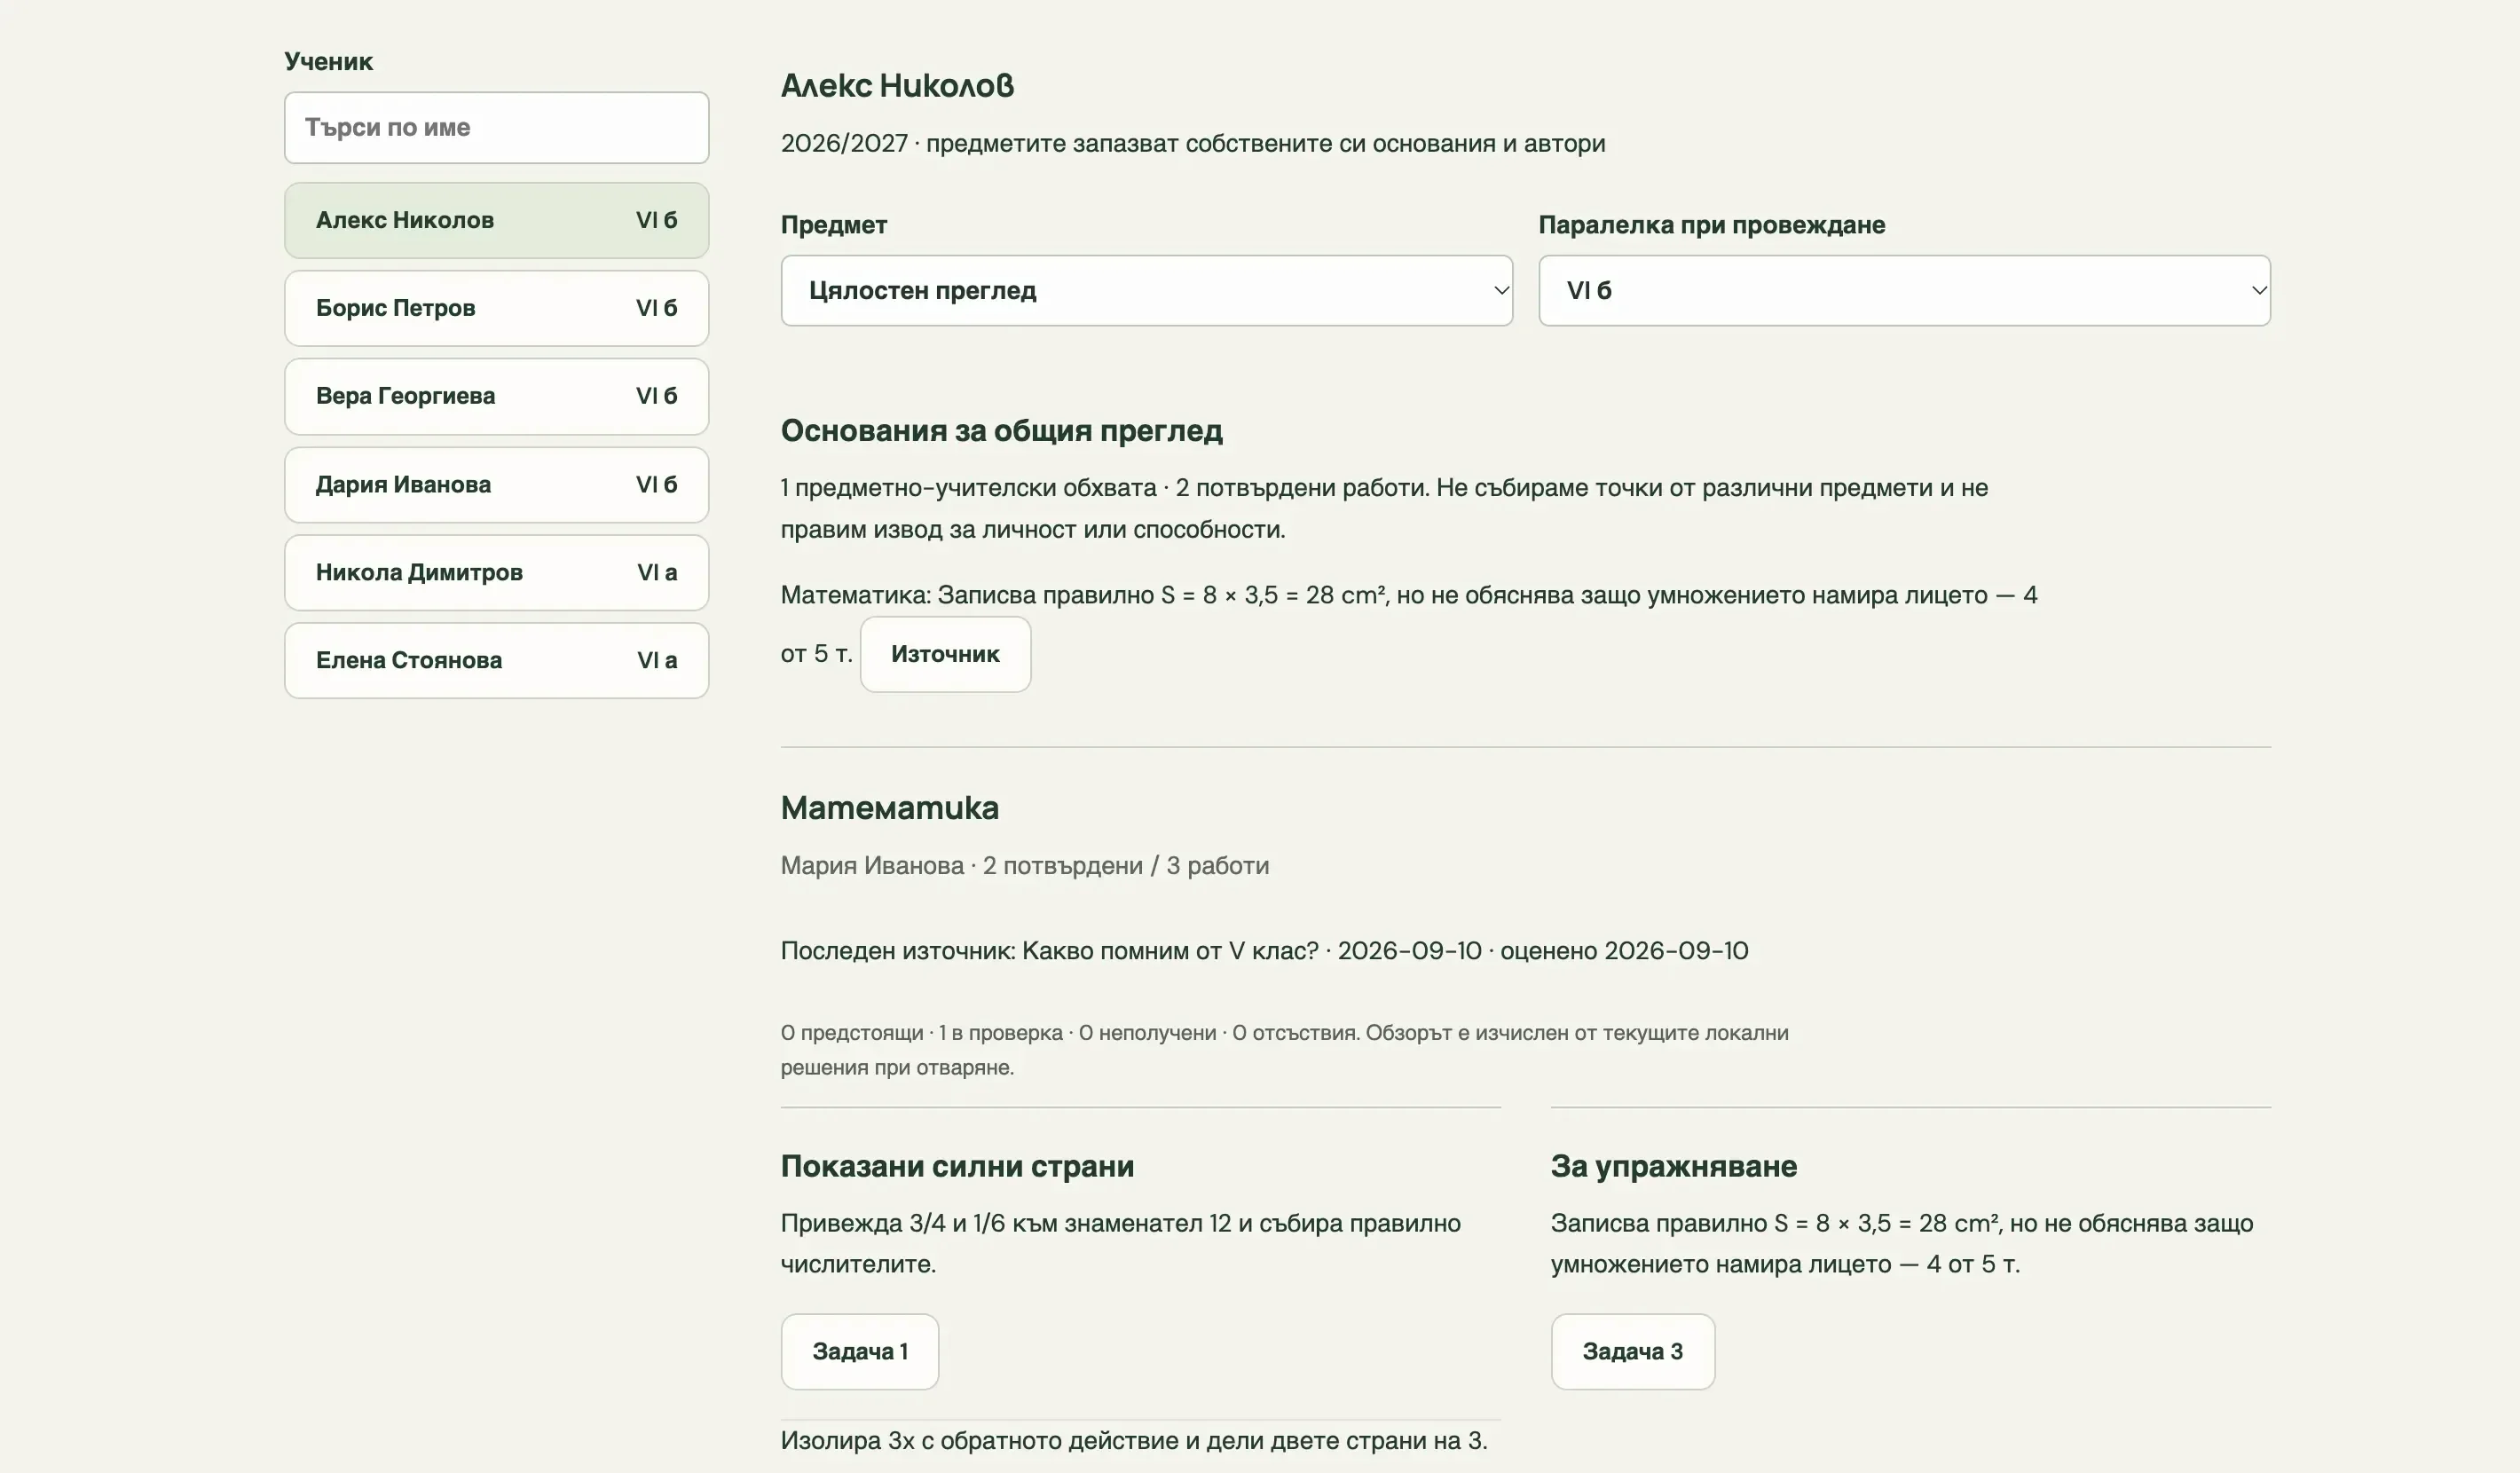The height and width of the screenshot is (1473, 2520).
Task: Open the 'Паралелка при провеждане' dropdown
Action: coord(1904,290)
